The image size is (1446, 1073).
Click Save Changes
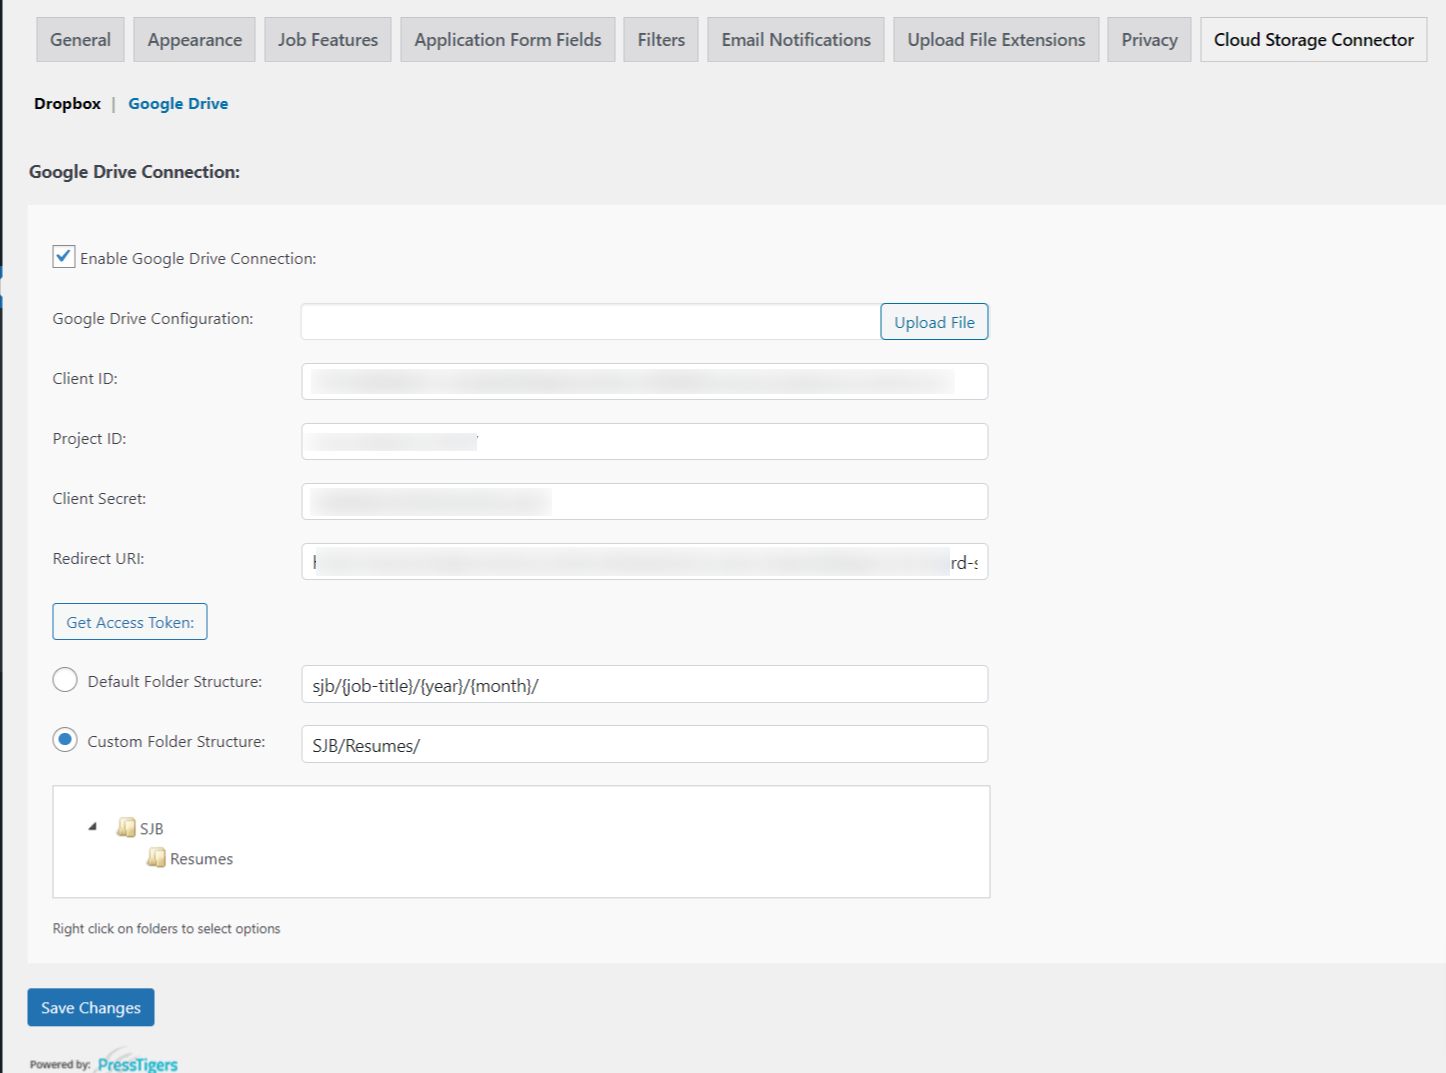pyautogui.click(x=90, y=1007)
